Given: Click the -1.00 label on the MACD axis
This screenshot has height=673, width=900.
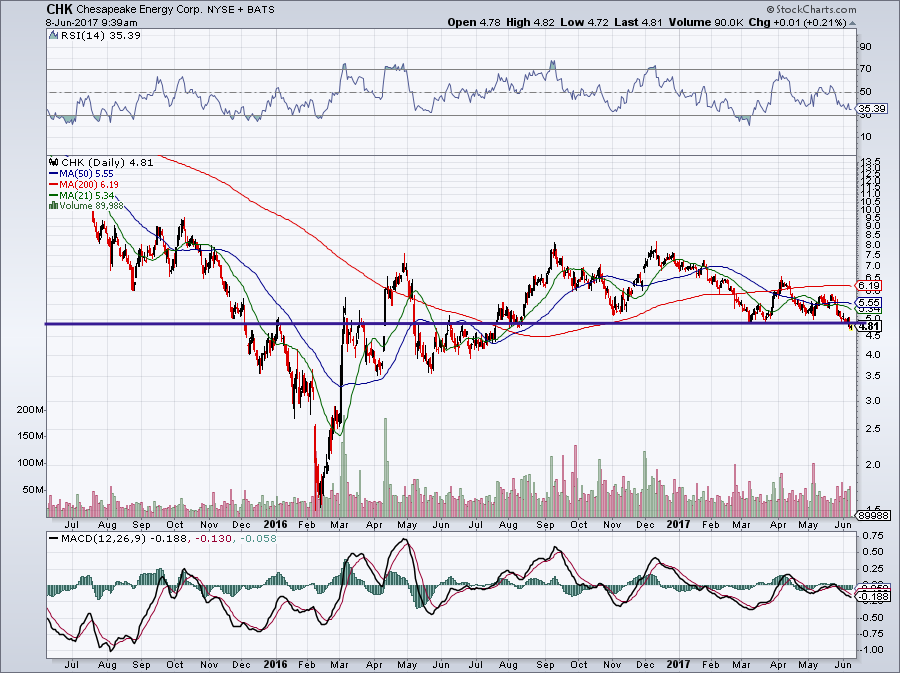Looking at the screenshot, I should (x=871, y=650).
